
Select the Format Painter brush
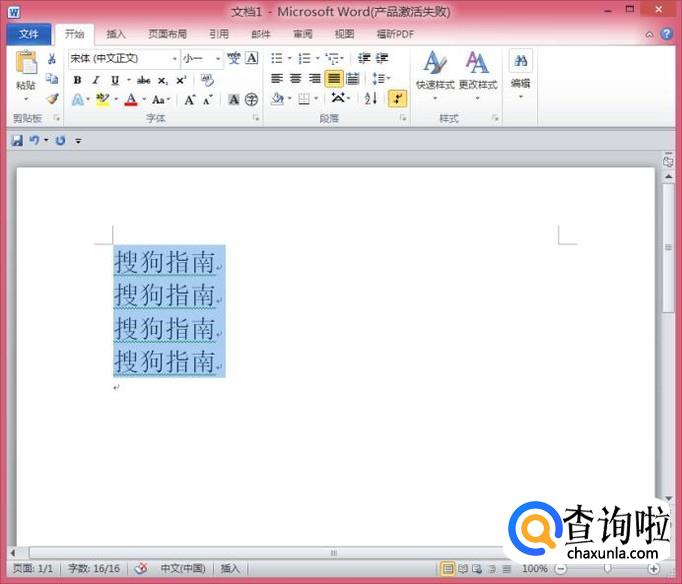click(x=52, y=99)
